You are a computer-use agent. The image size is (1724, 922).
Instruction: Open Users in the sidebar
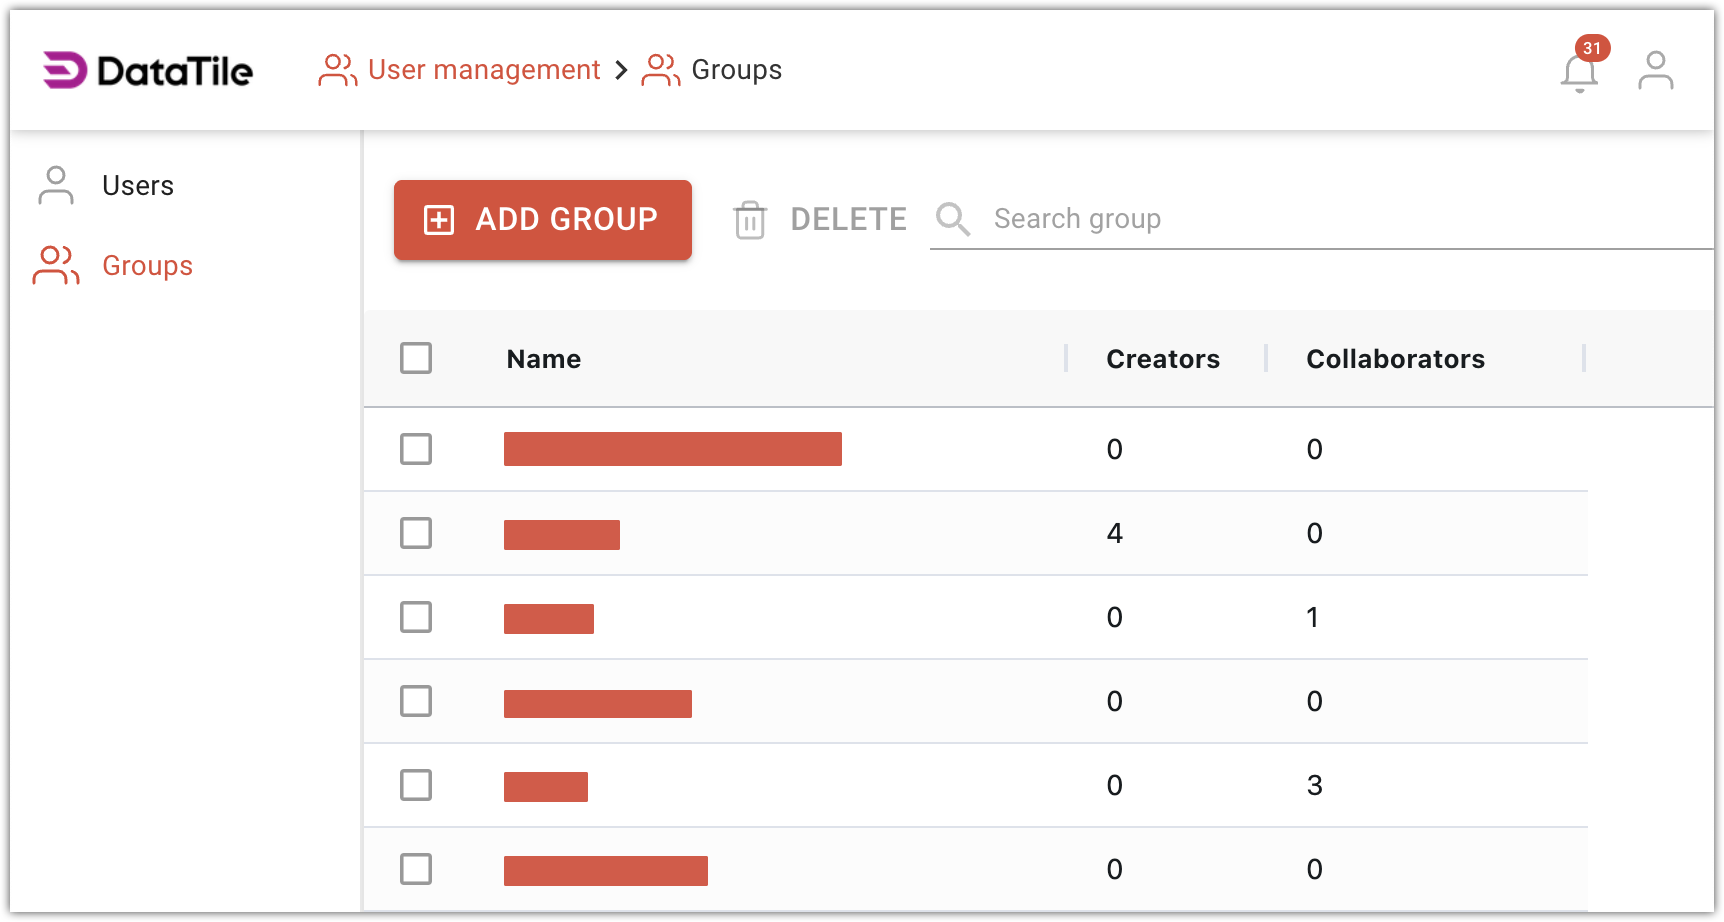pyautogui.click(x=138, y=186)
